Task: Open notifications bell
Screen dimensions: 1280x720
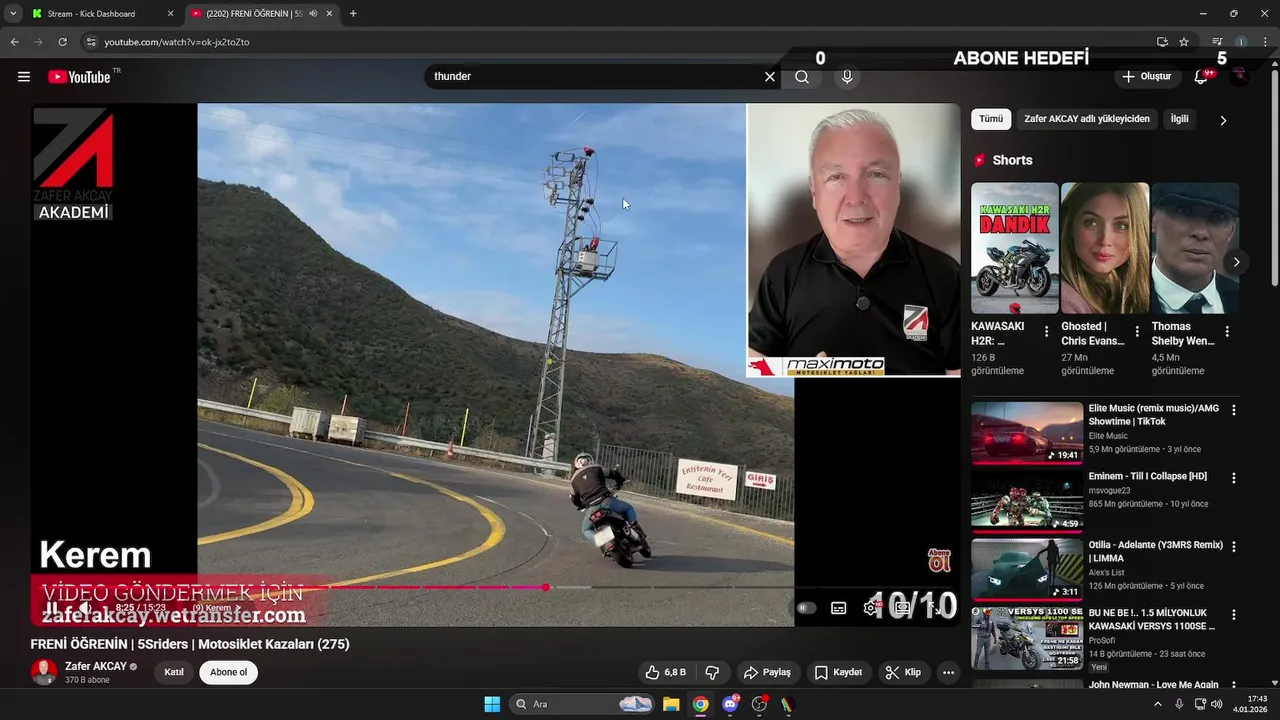Action: [x=1201, y=77]
